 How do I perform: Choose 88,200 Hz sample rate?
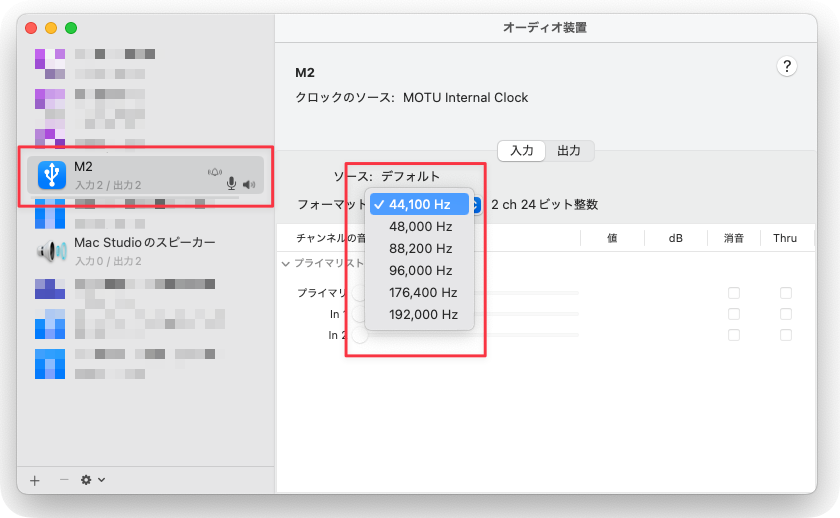pyautogui.click(x=419, y=249)
